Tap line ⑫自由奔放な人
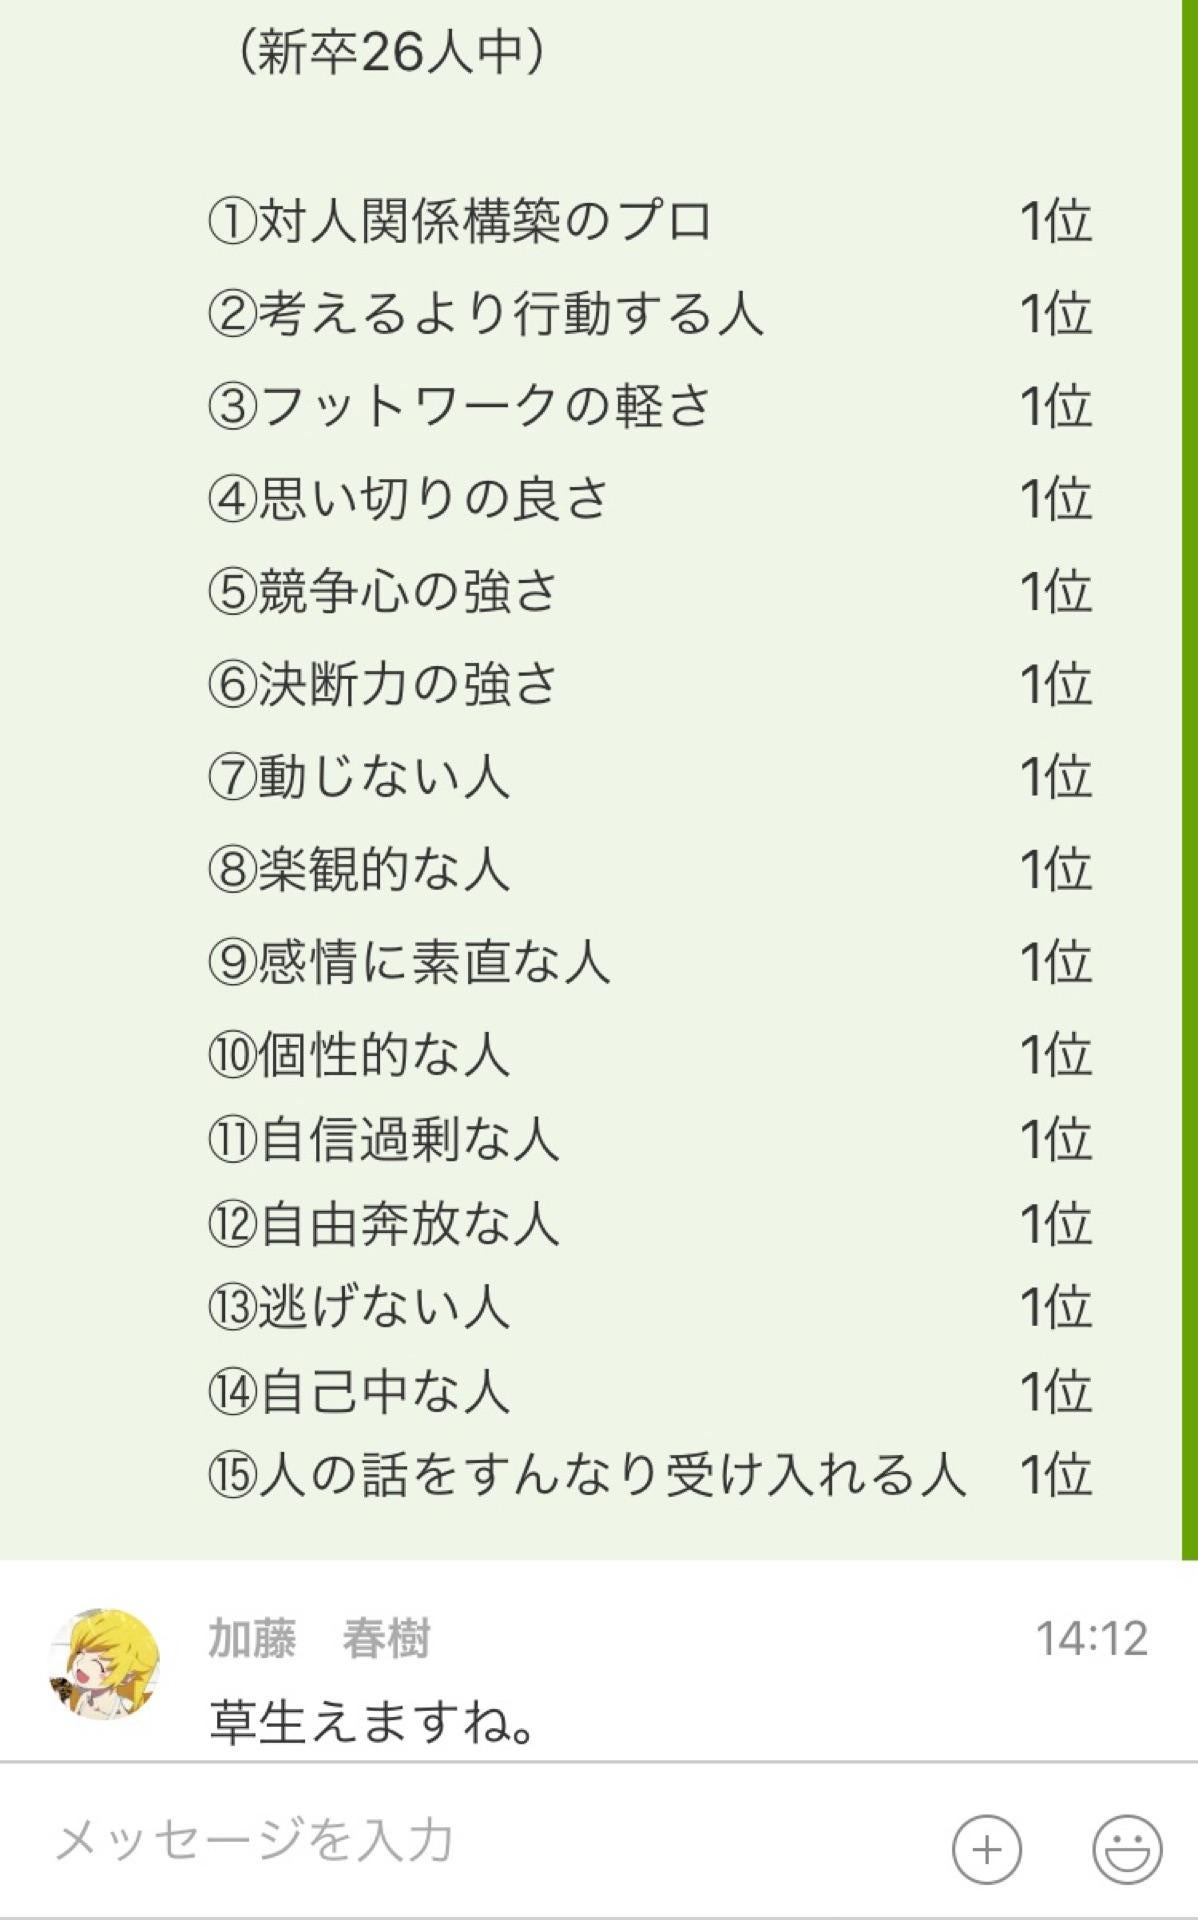The image size is (1198, 1920). coord(383,1223)
